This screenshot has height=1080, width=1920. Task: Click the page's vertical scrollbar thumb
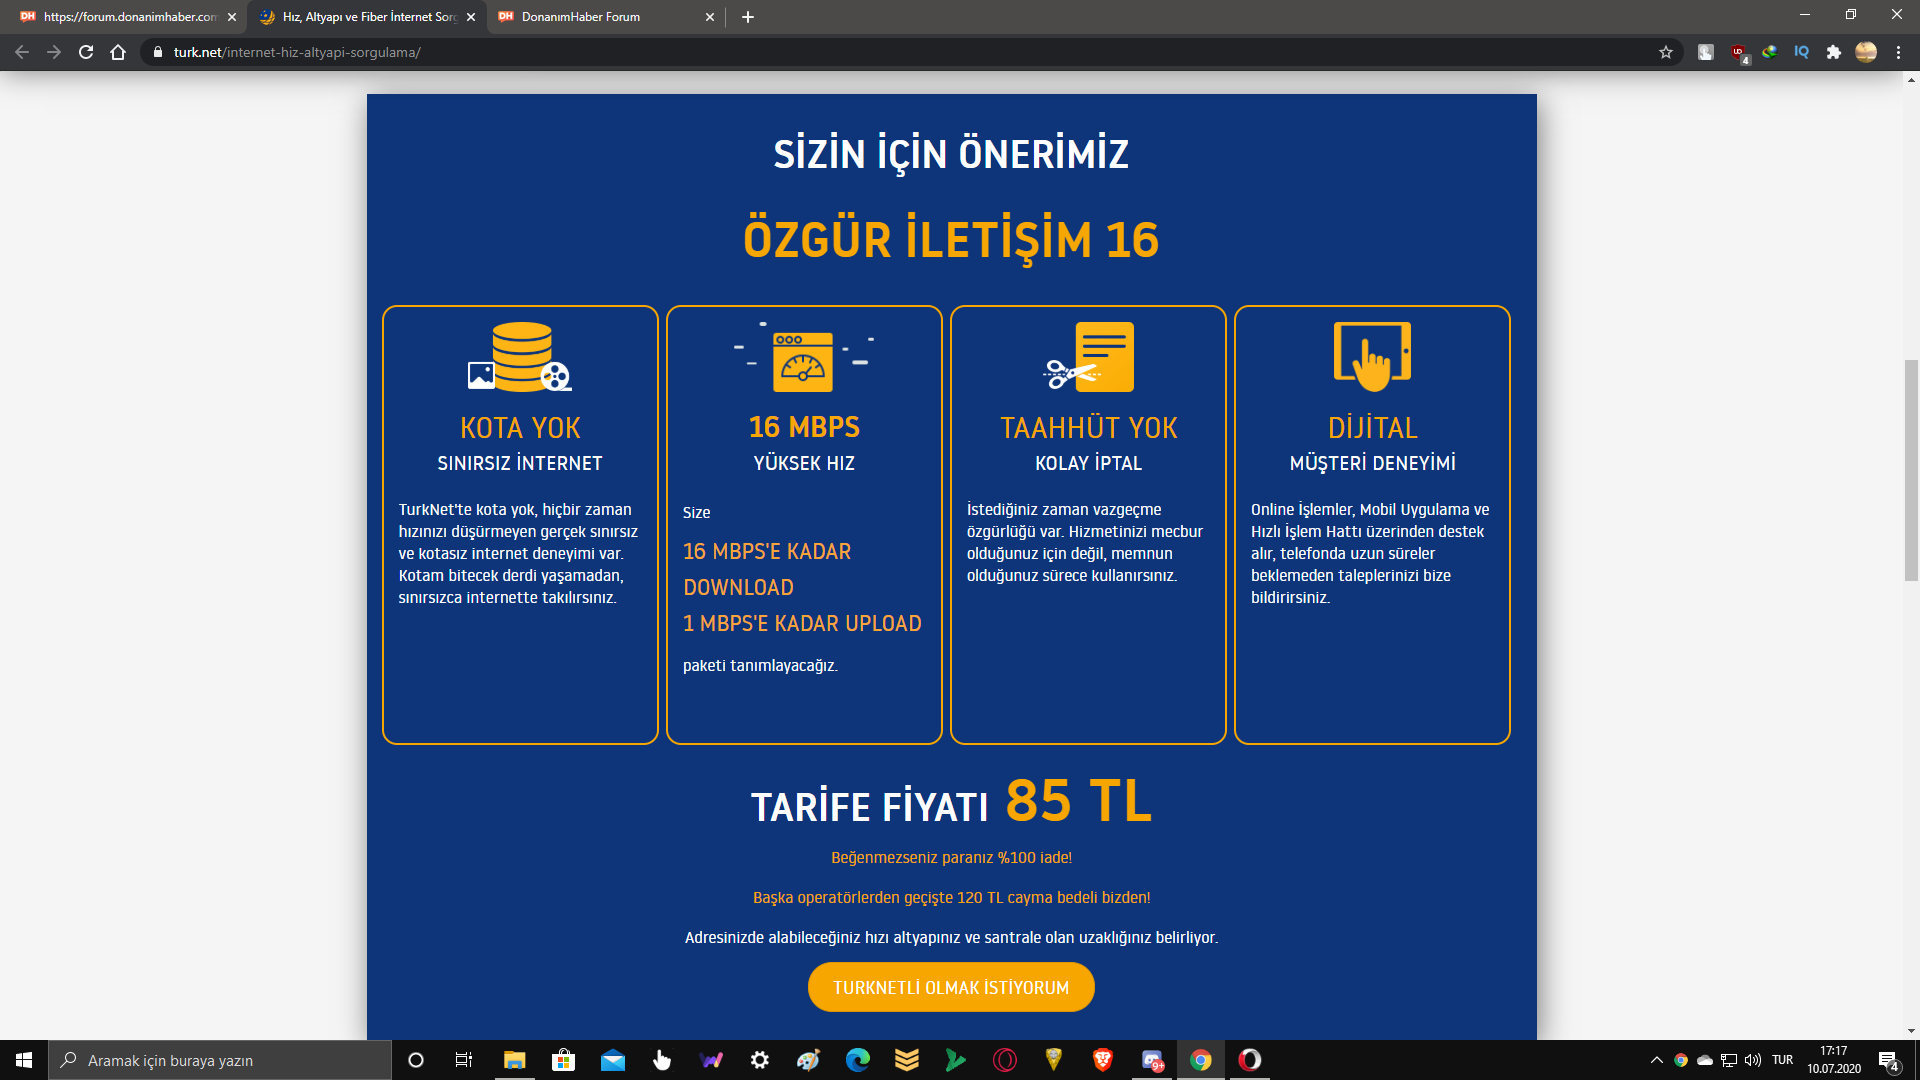pyautogui.click(x=1911, y=470)
